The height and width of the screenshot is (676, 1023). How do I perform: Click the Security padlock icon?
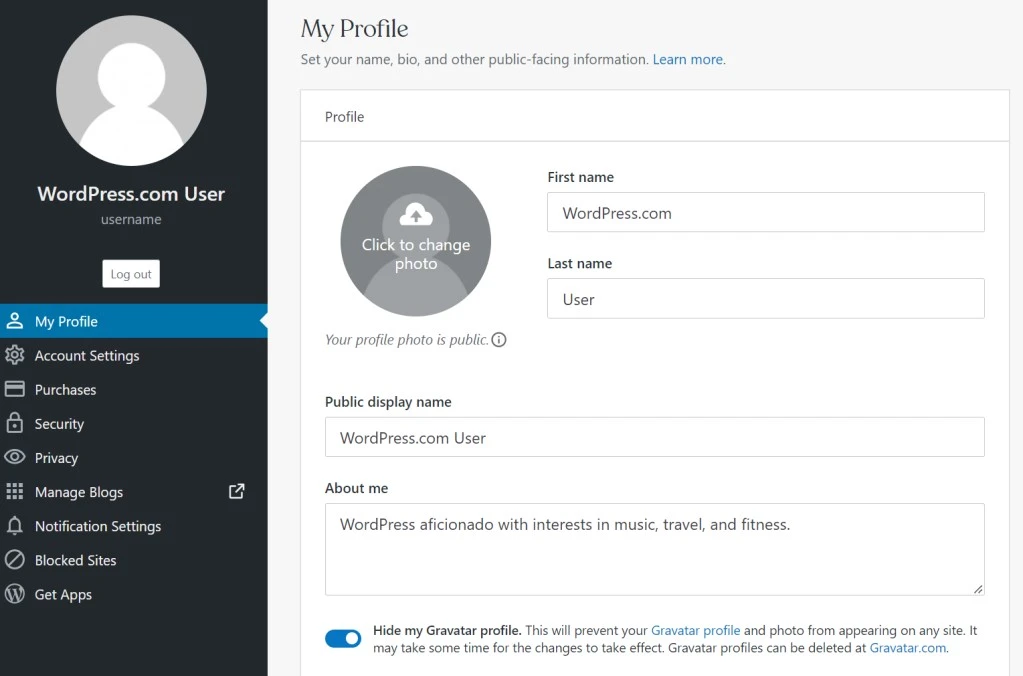[x=14, y=423]
